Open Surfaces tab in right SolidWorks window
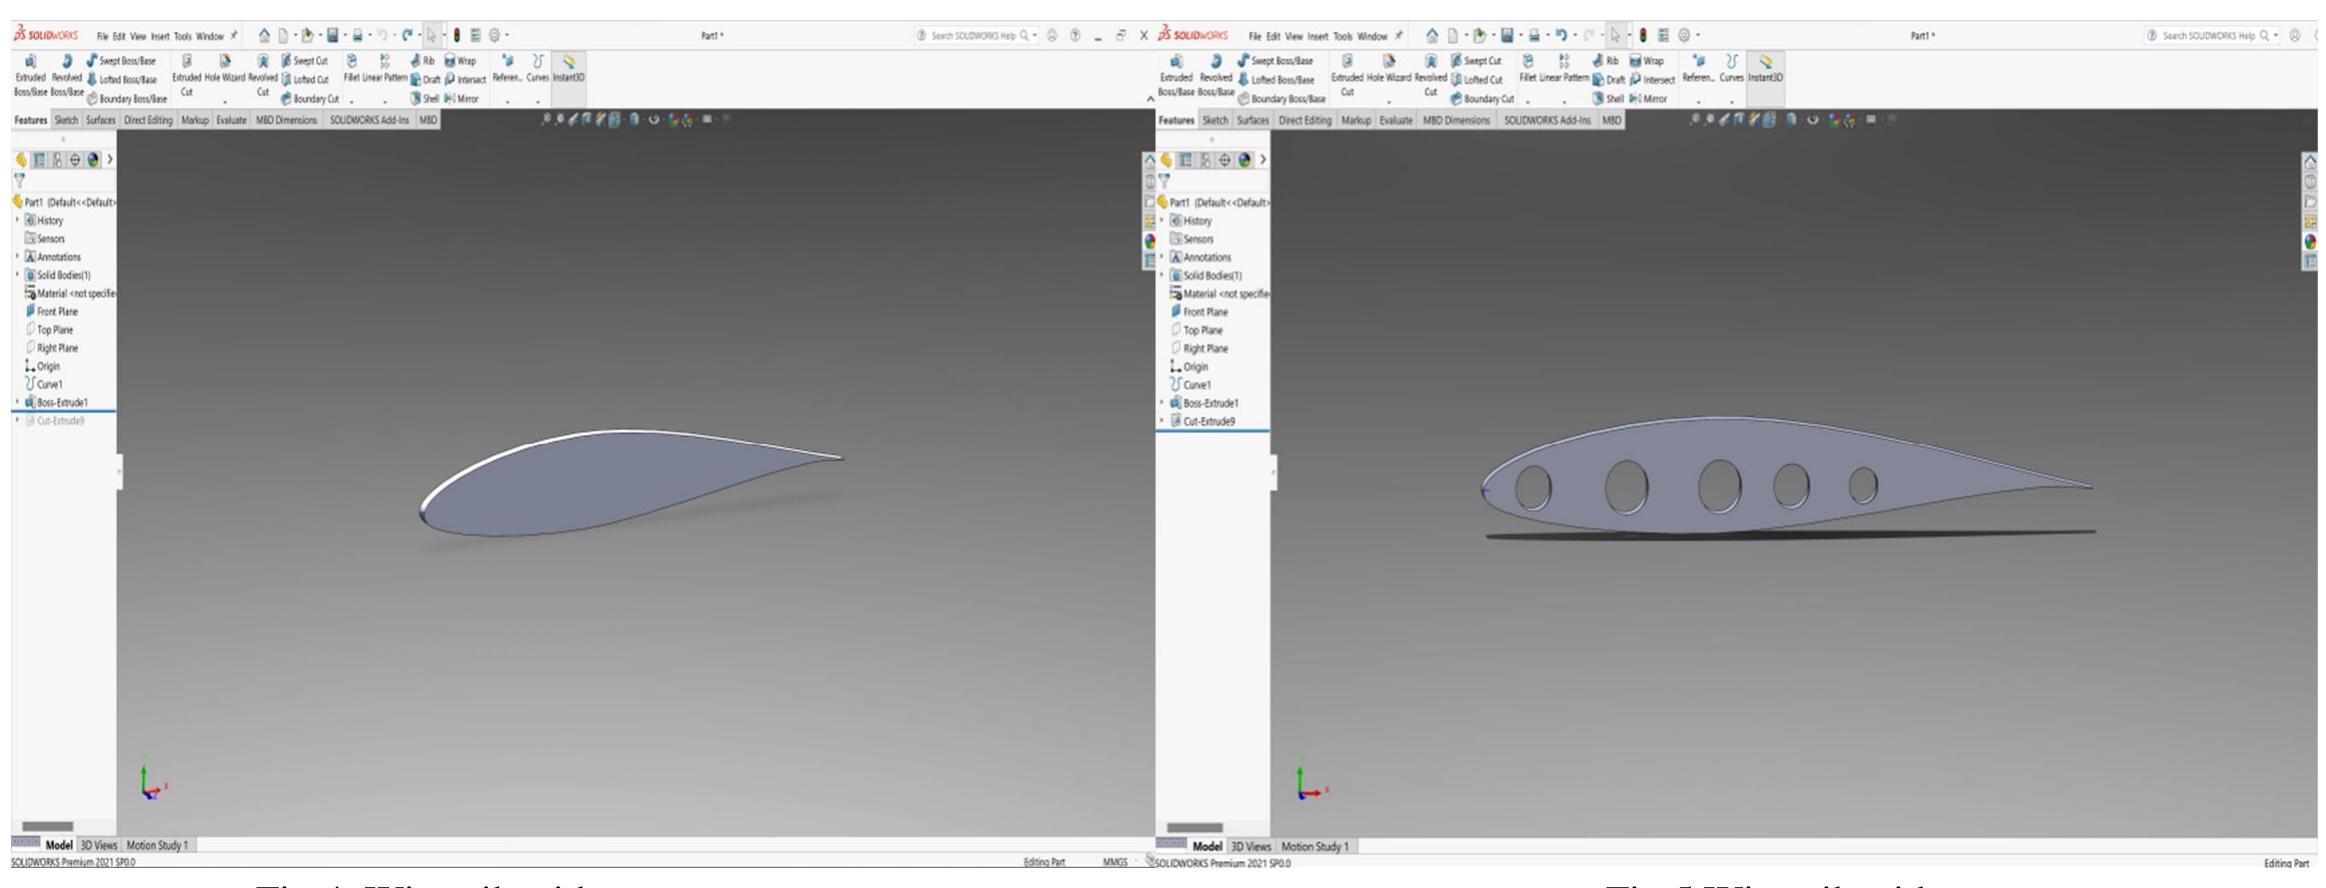This screenshot has width=2326, height=888. (1252, 120)
